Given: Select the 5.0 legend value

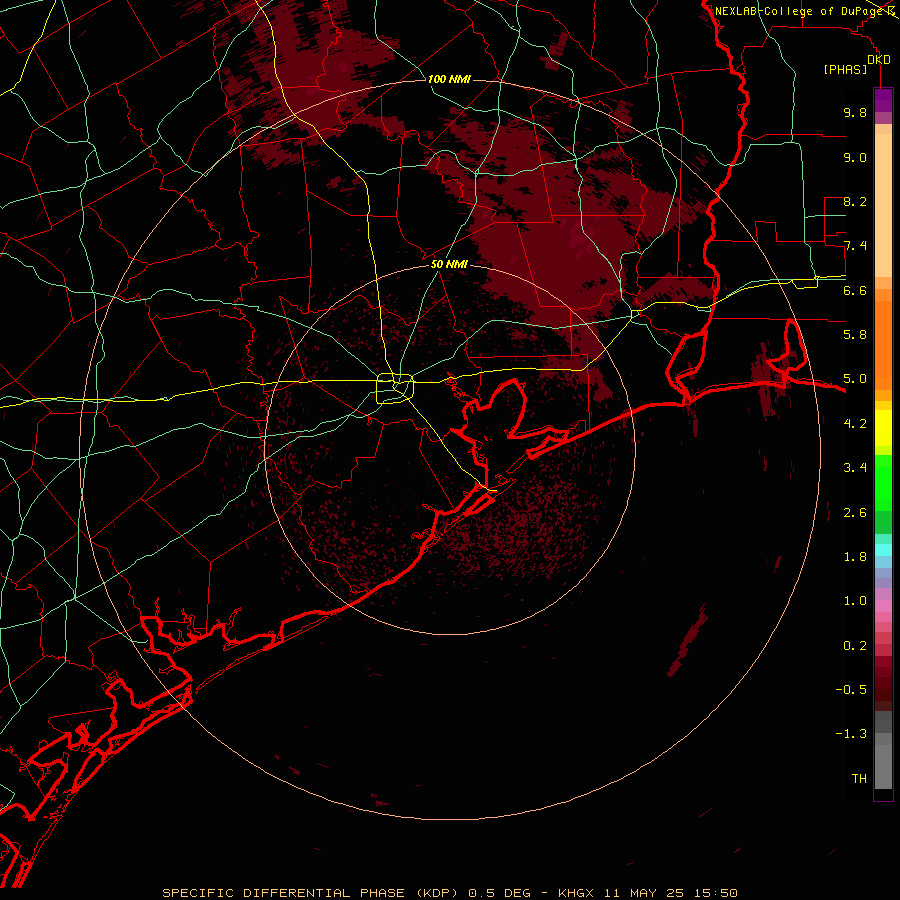Looking at the screenshot, I should coord(855,379).
